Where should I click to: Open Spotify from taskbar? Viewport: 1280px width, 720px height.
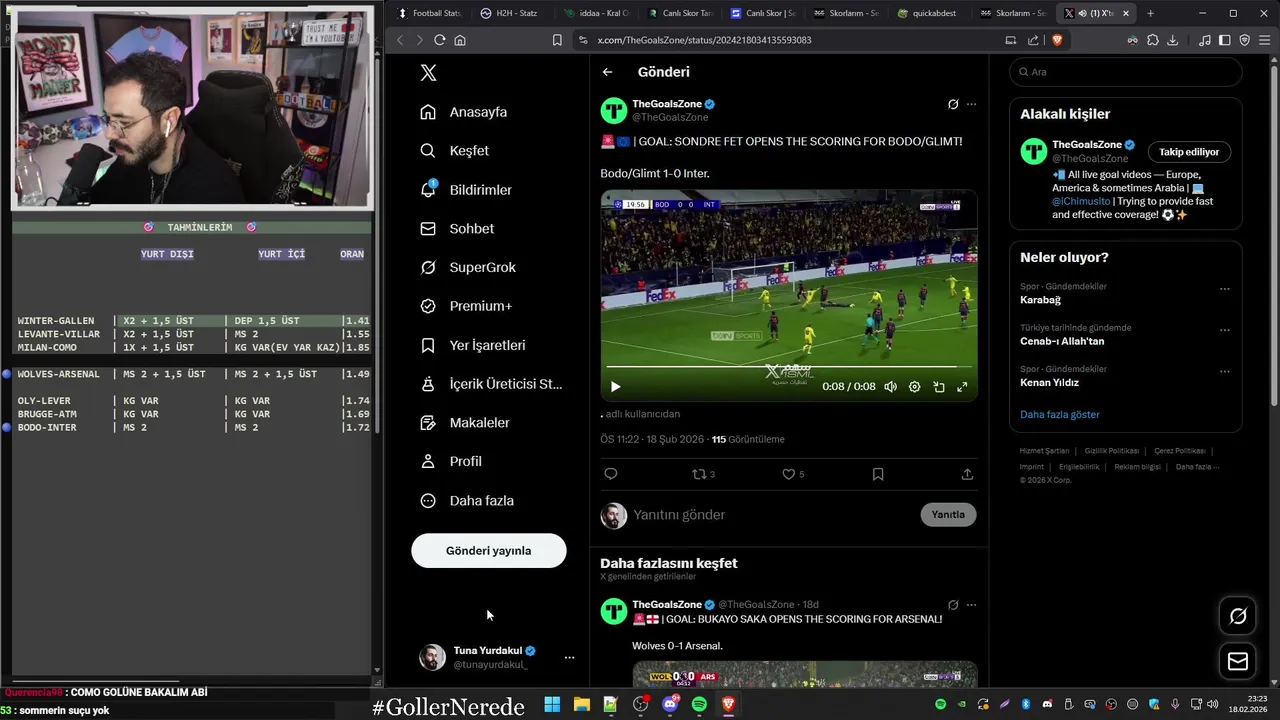point(699,705)
